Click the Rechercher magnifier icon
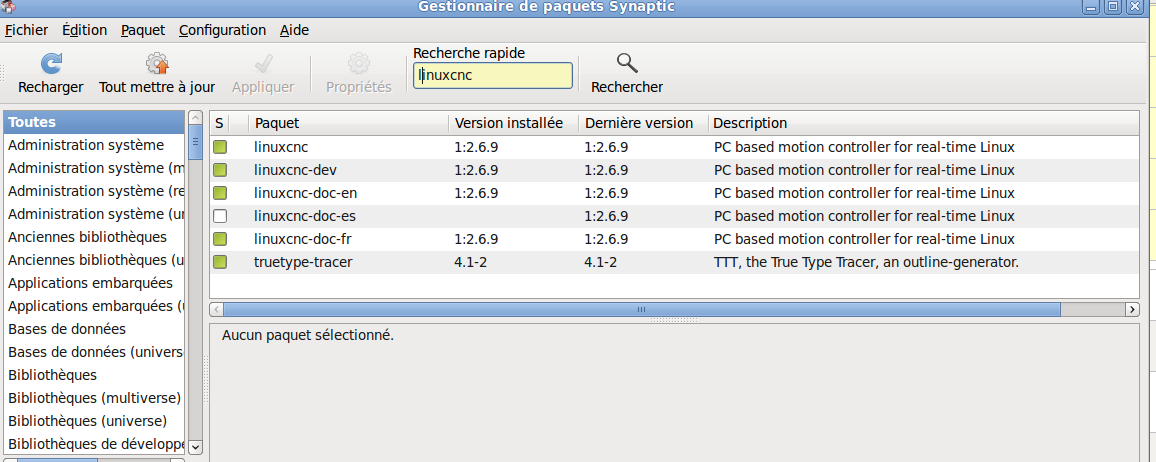The height and width of the screenshot is (462, 1156). [x=627, y=63]
